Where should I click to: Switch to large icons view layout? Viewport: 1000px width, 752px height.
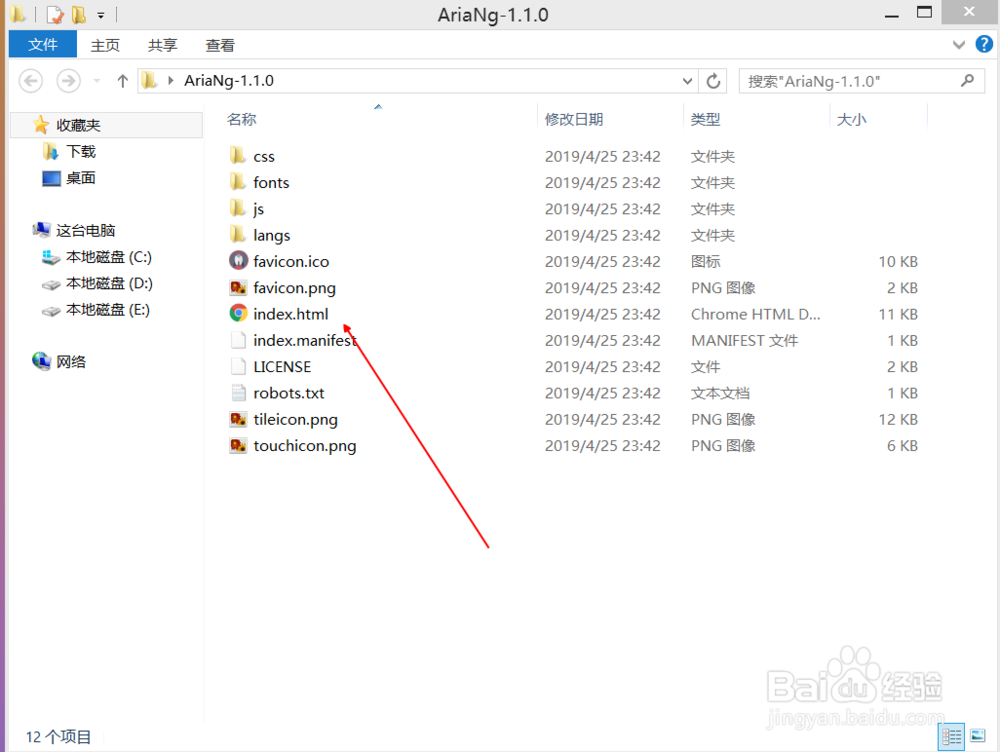click(978, 737)
